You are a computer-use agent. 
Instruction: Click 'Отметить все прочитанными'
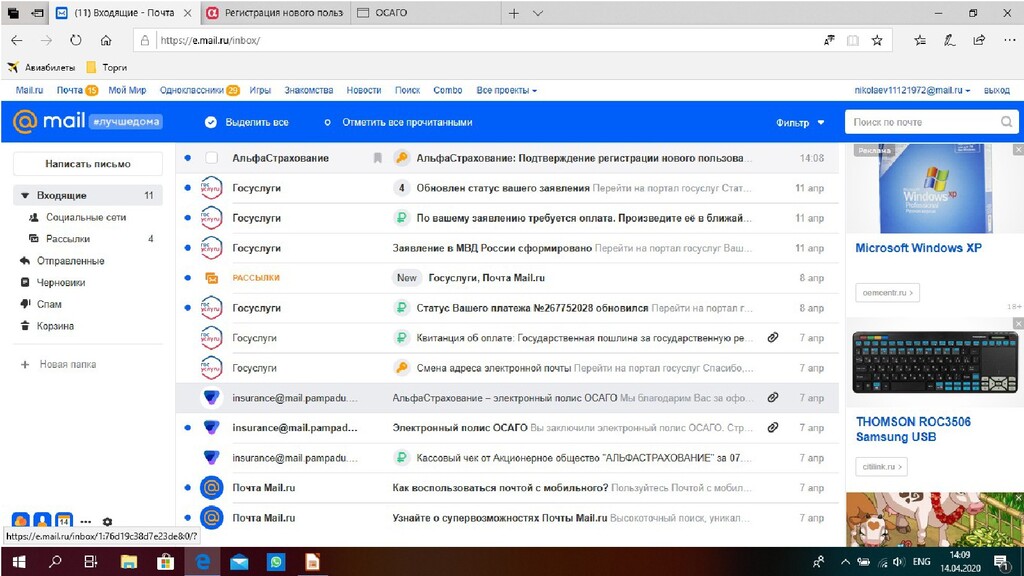pos(407,122)
